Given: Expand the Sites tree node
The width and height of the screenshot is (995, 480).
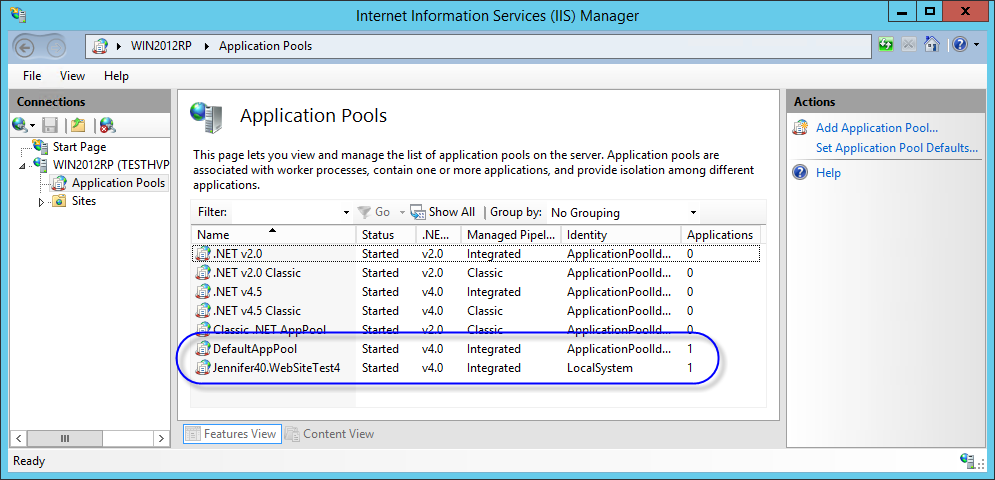Looking at the screenshot, I should 42,202.
